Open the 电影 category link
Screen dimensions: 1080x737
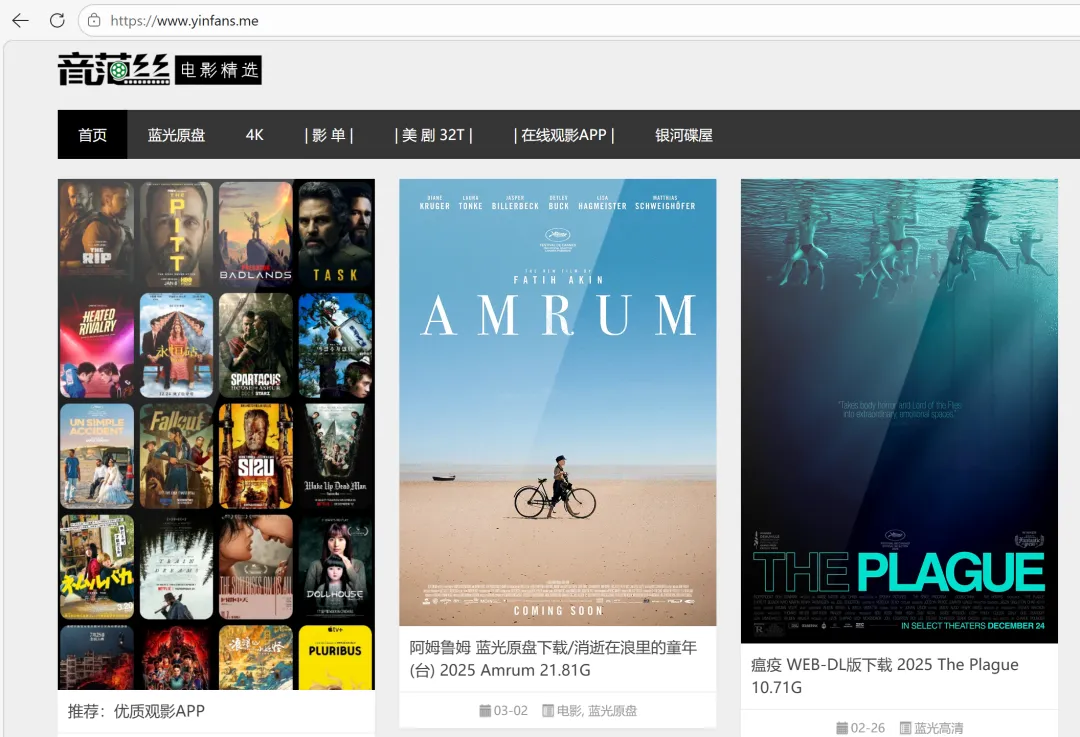click(x=568, y=710)
